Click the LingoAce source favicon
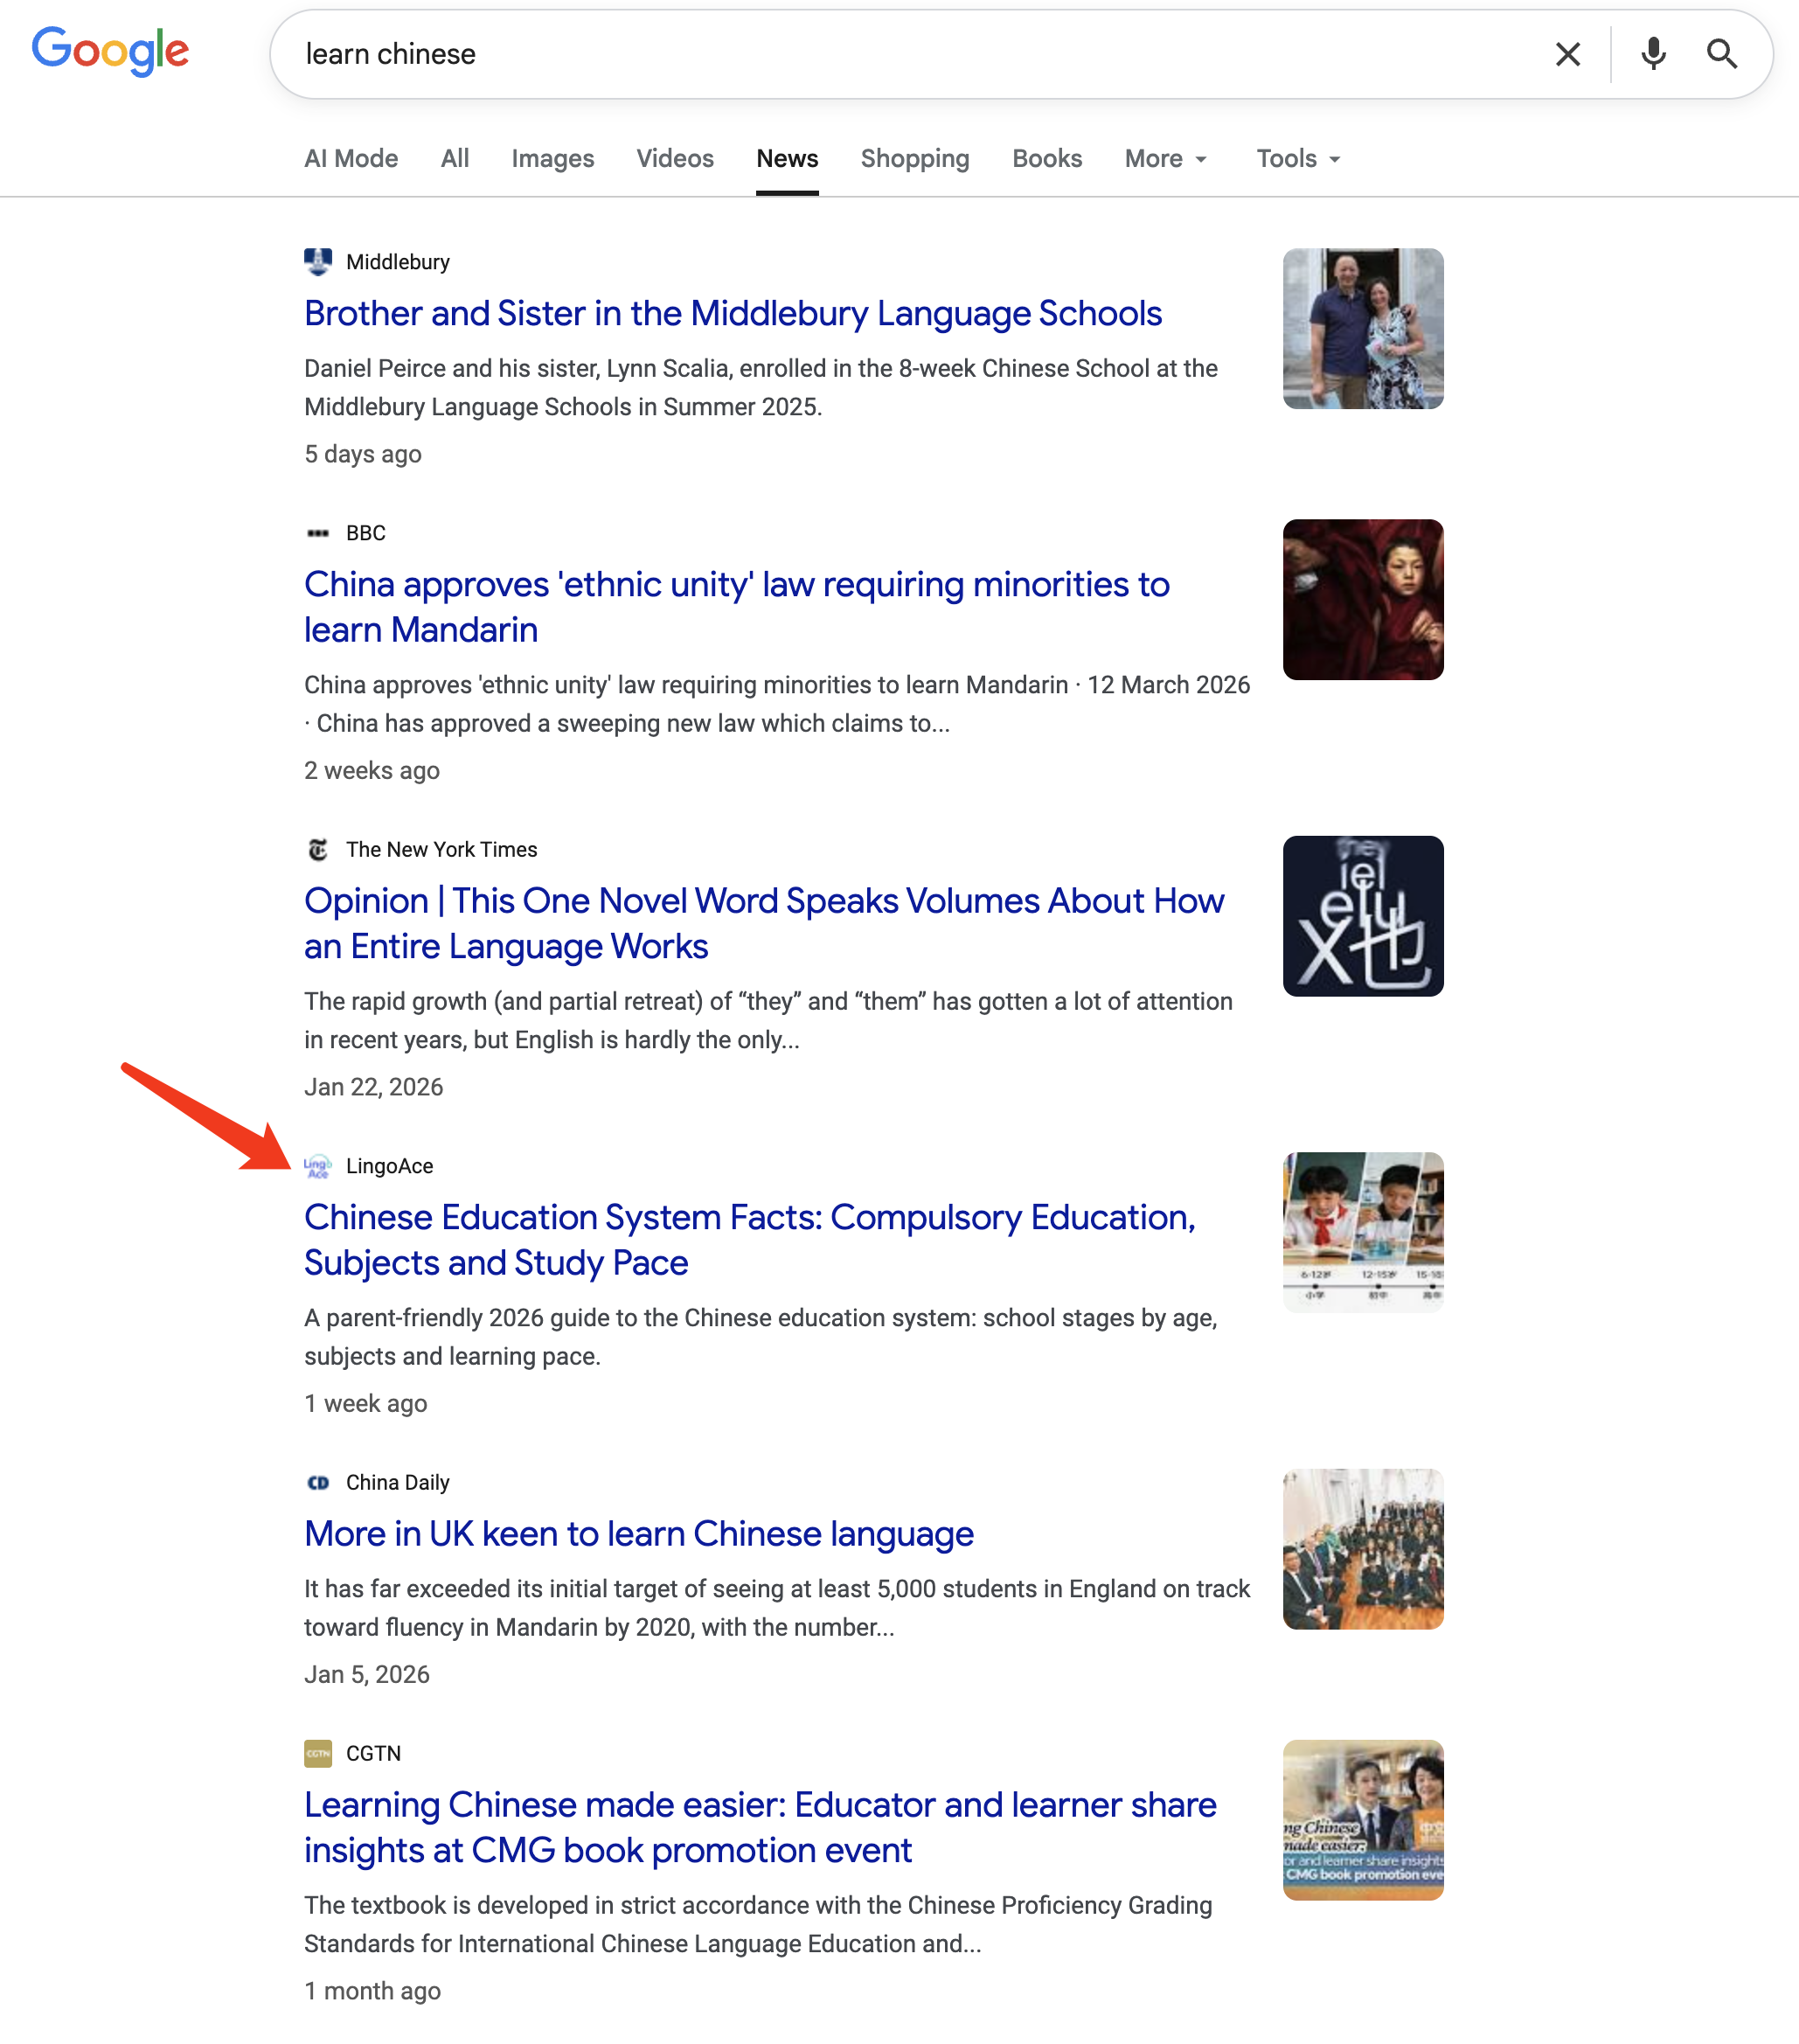Image resolution: width=1799 pixels, height=2044 pixels. click(x=318, y=1166)
